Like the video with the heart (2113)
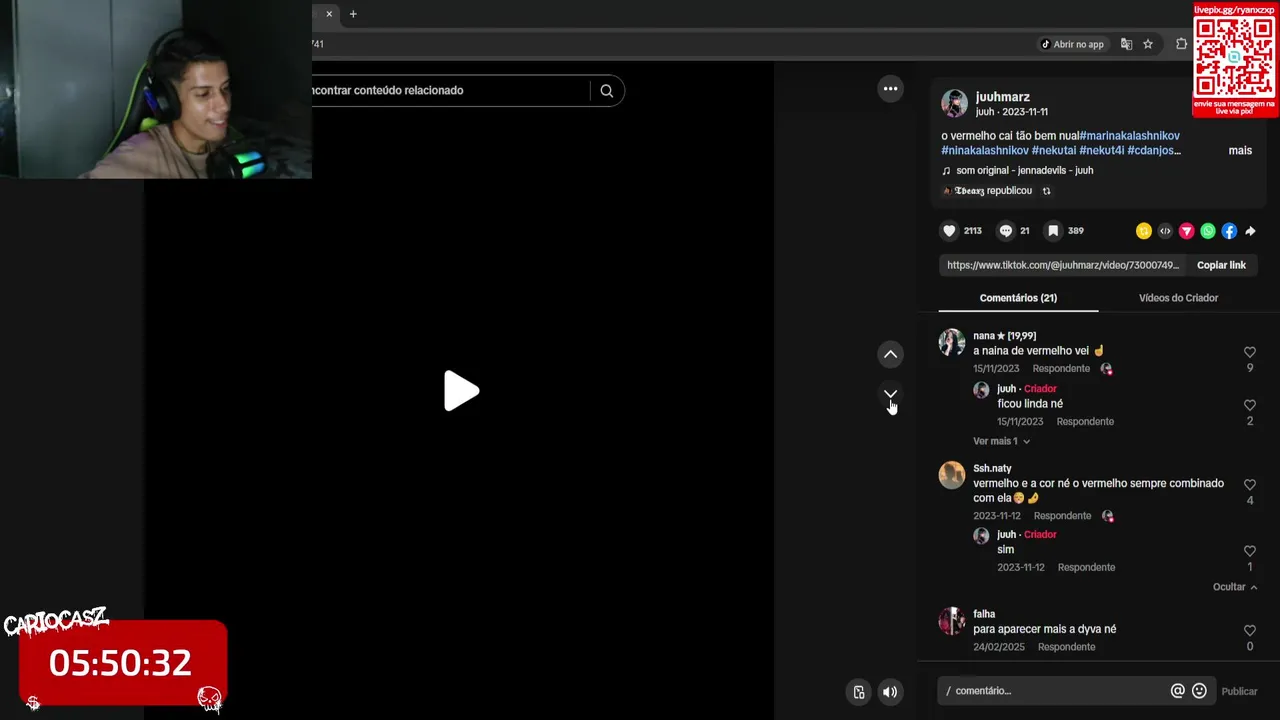Screen dimensions: 1280x720 [x=949, y=231]
